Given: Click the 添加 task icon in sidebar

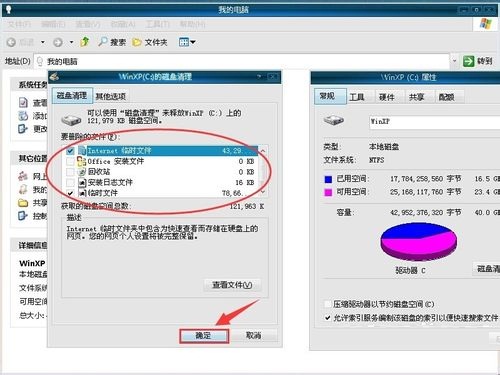Looking at the screenshot, I should click(23, 116).
